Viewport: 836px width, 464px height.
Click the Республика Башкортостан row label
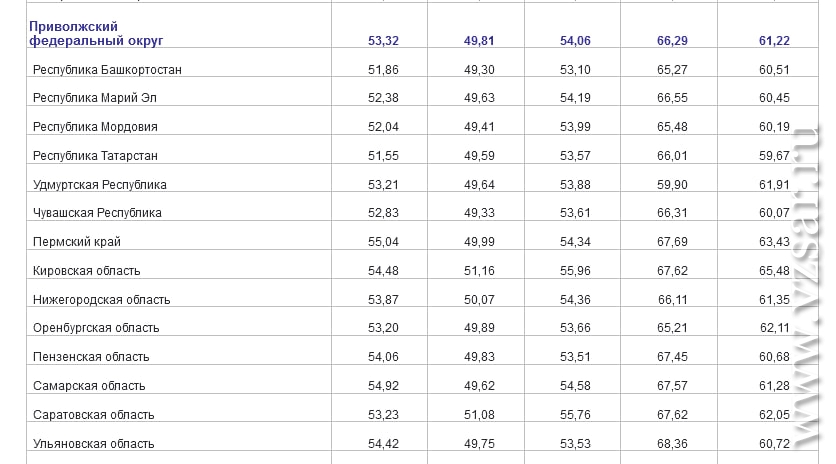[x=107, y=70]
